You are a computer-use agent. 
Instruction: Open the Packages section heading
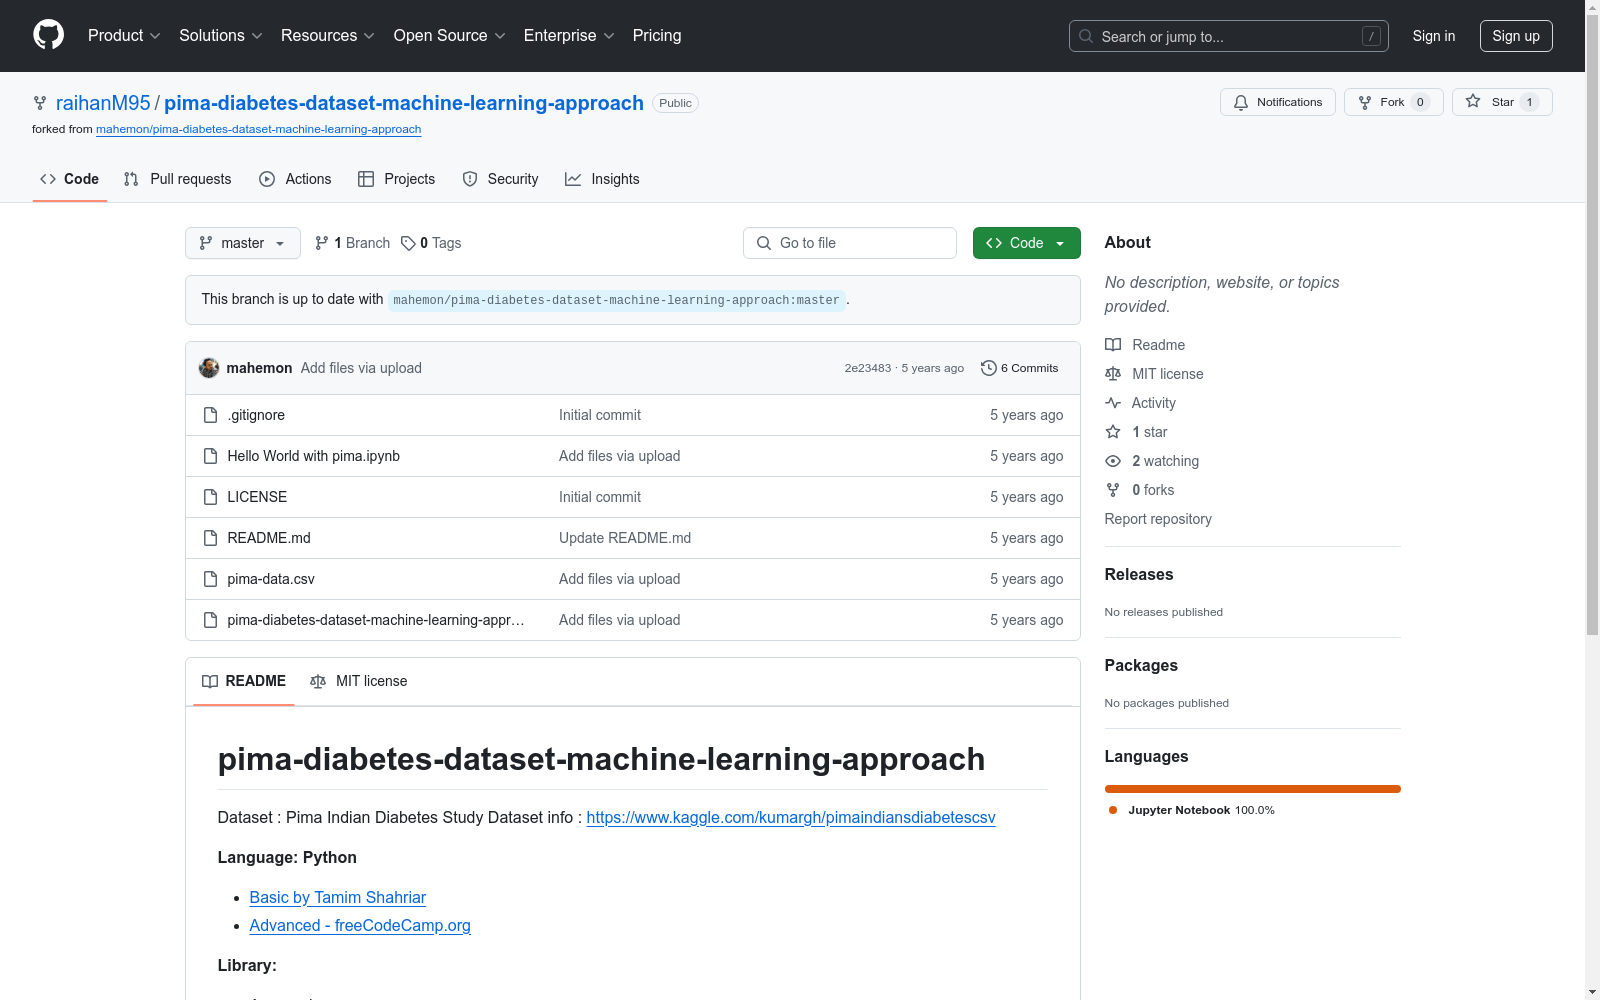pyautogui.click(x=1141, y=665)
